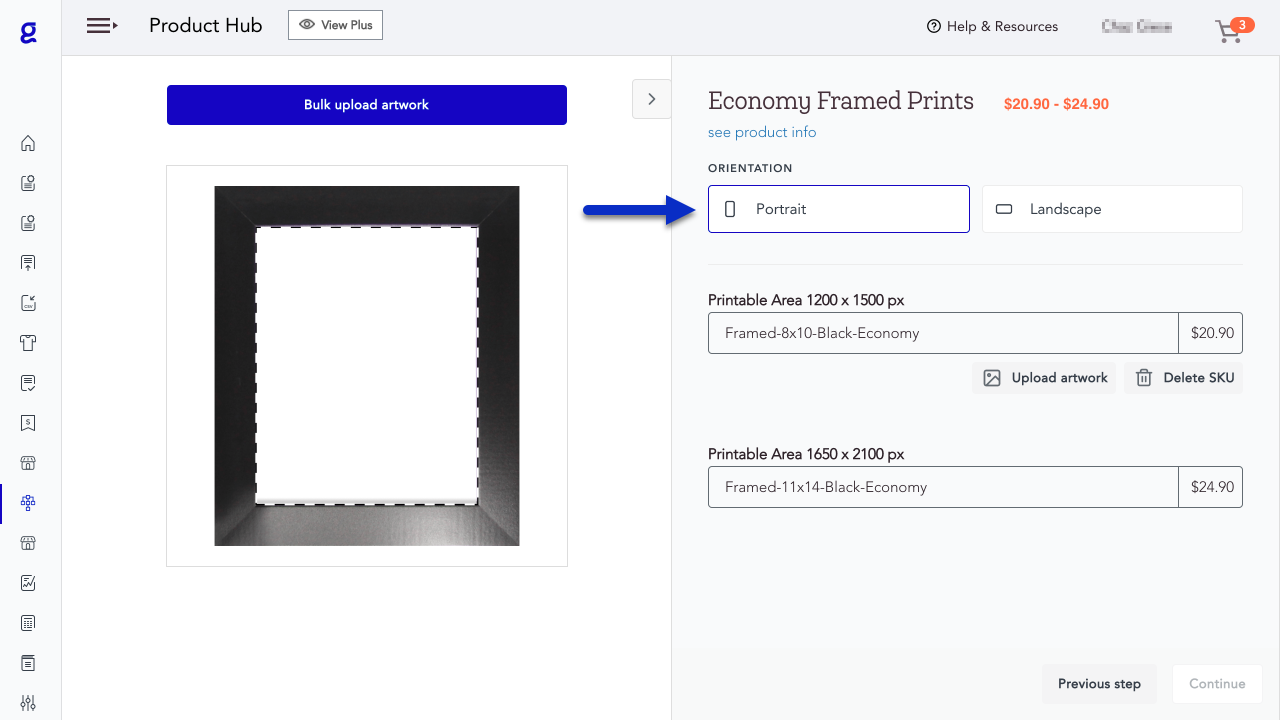View the analytics chart icon
The image size is (1280, 720).
27,583
